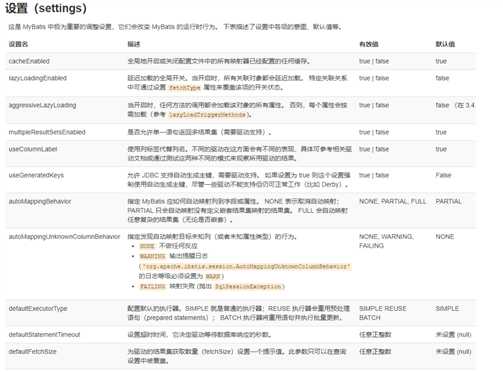This screenshot has height=372, width=503.
Task: Click 'true | false' in multipleResultSetsEnabled row
Action: (x=374, y=132)
